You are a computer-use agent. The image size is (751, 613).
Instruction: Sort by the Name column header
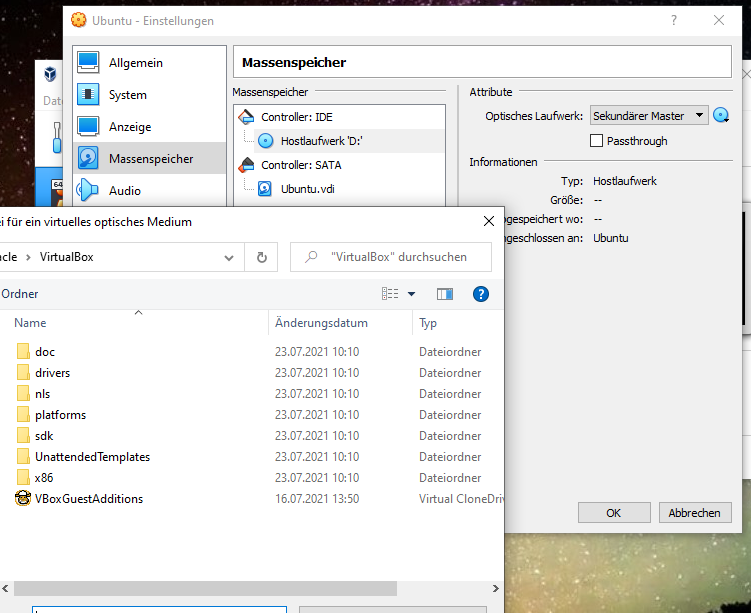point(30,323)
